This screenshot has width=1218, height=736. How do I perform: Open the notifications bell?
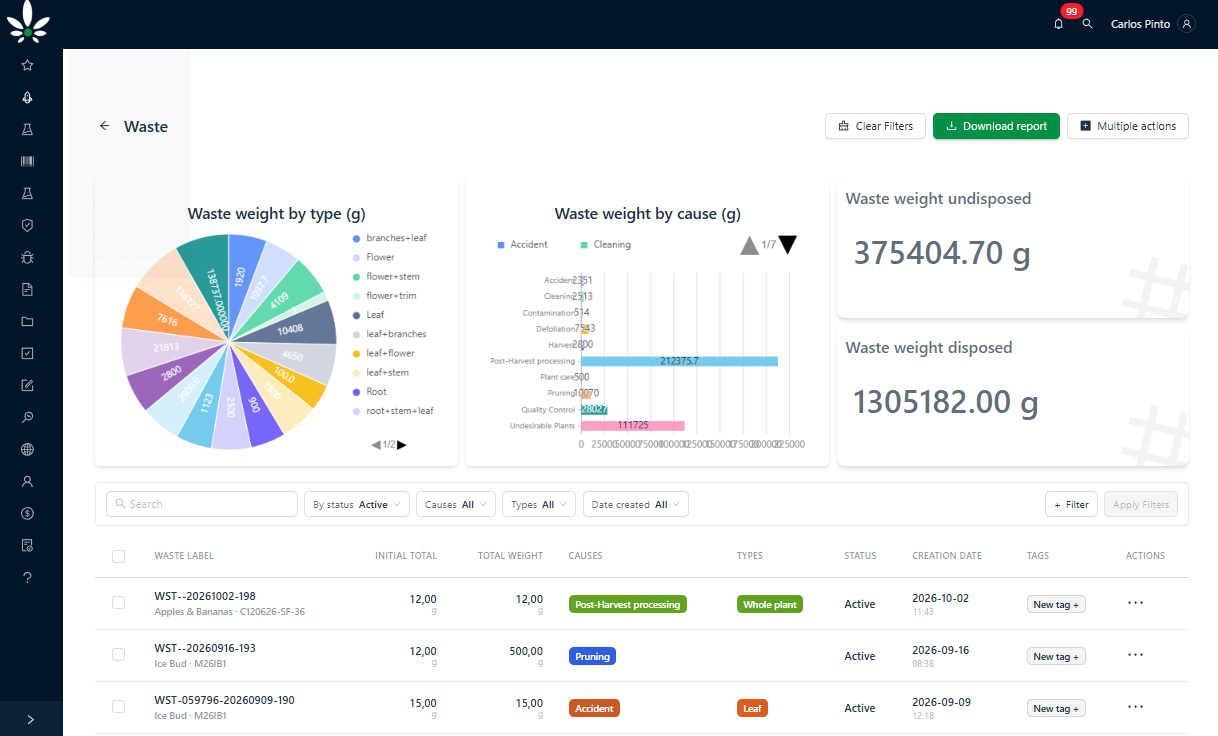[x=1059, y=24]
